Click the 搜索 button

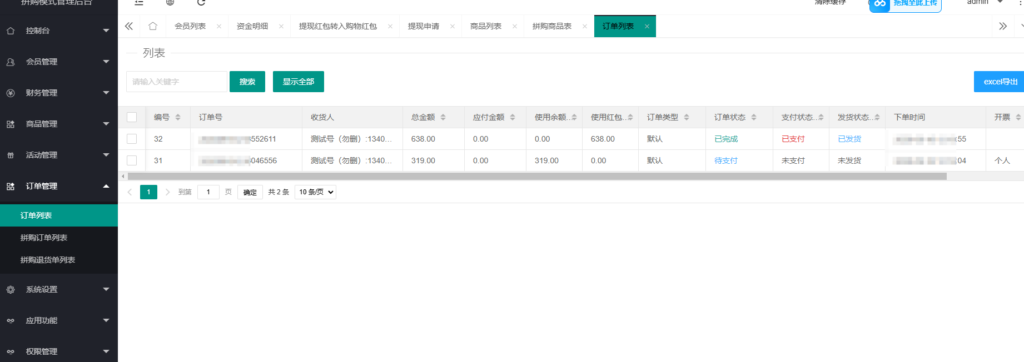point(248,82)
